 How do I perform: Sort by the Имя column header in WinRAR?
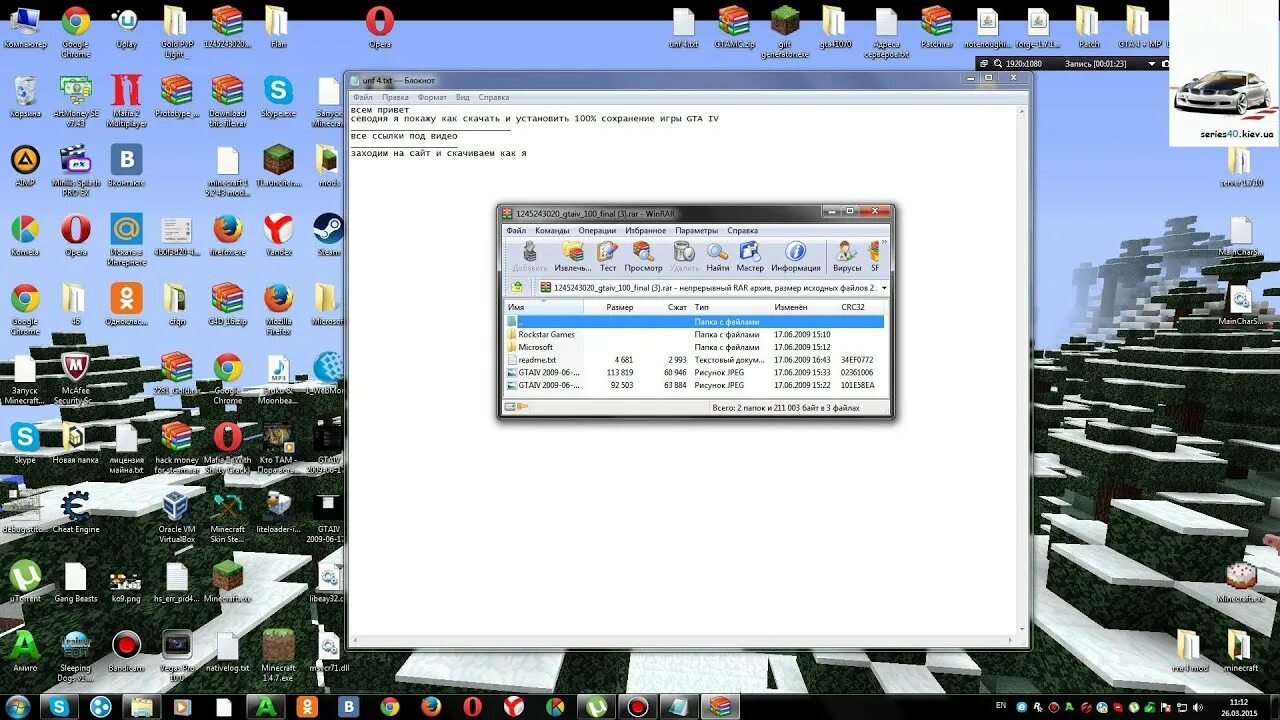[544, 308]
